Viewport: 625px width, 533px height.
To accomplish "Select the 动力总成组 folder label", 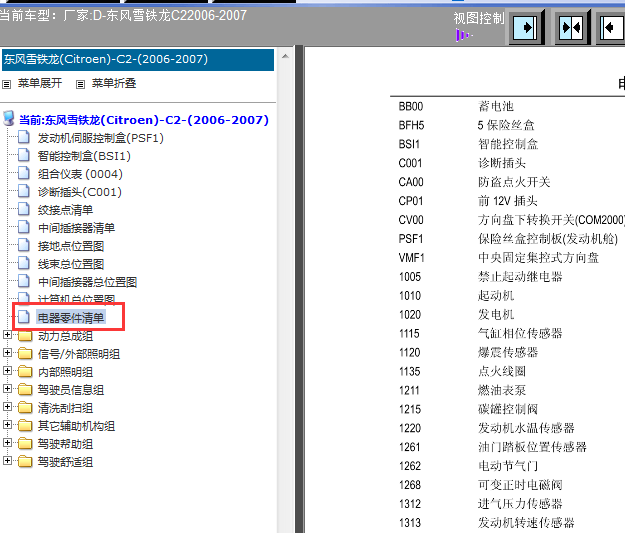I will tap(65, 336).
